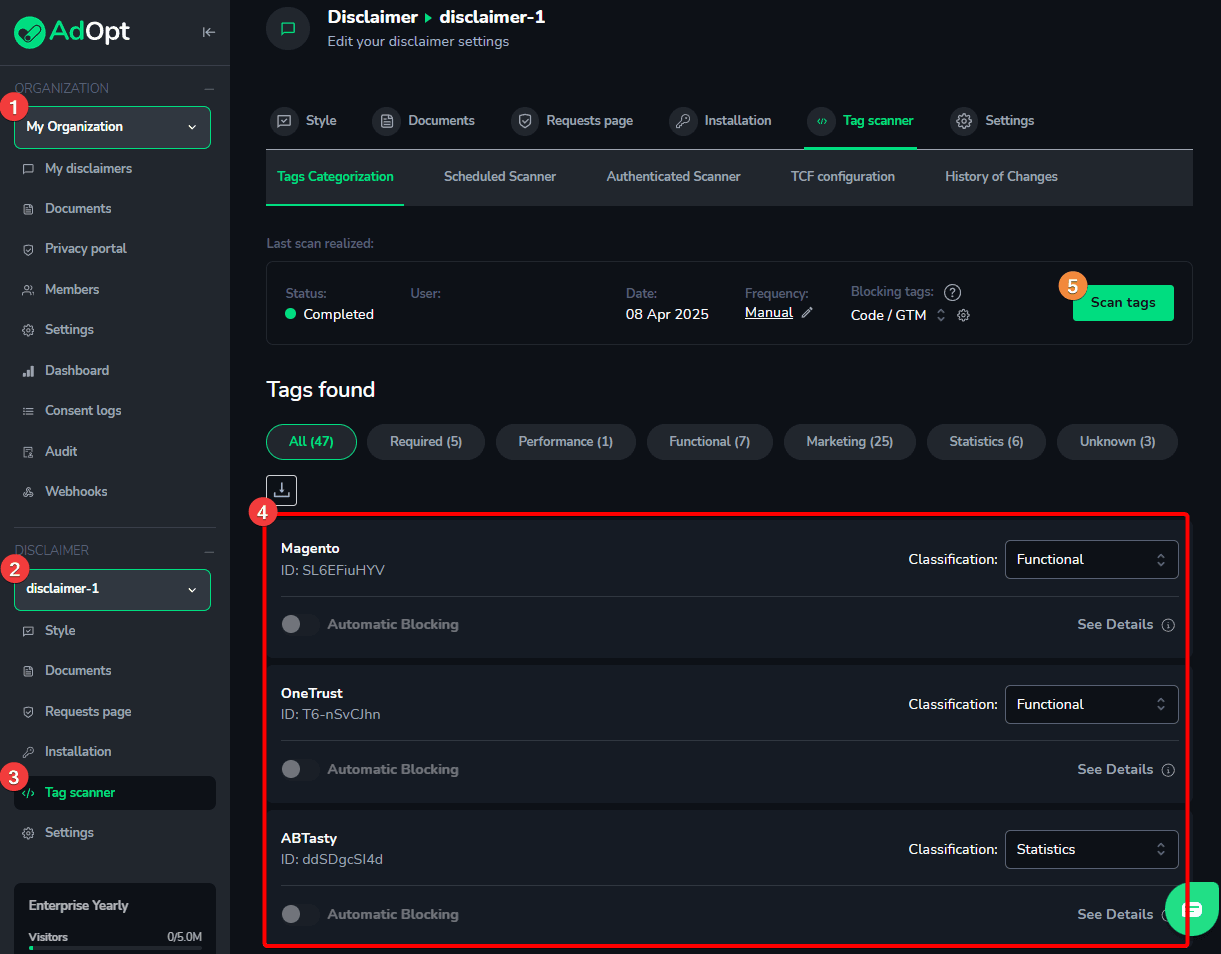Click info icon beside Magento See Details
The width and height of the screenshot is (1221, 954).
pyautogui.click(x=1168, y=625)
